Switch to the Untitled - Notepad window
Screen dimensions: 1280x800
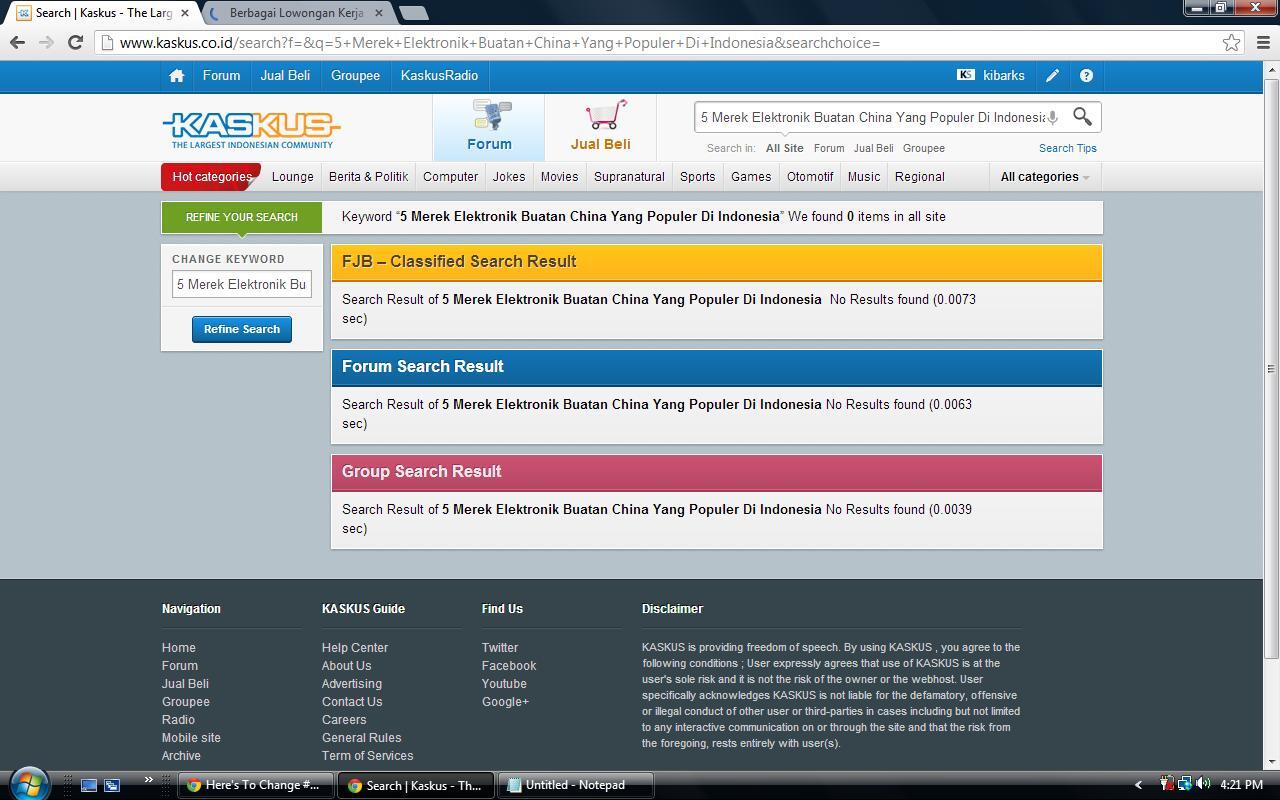[x=575, y=785]
